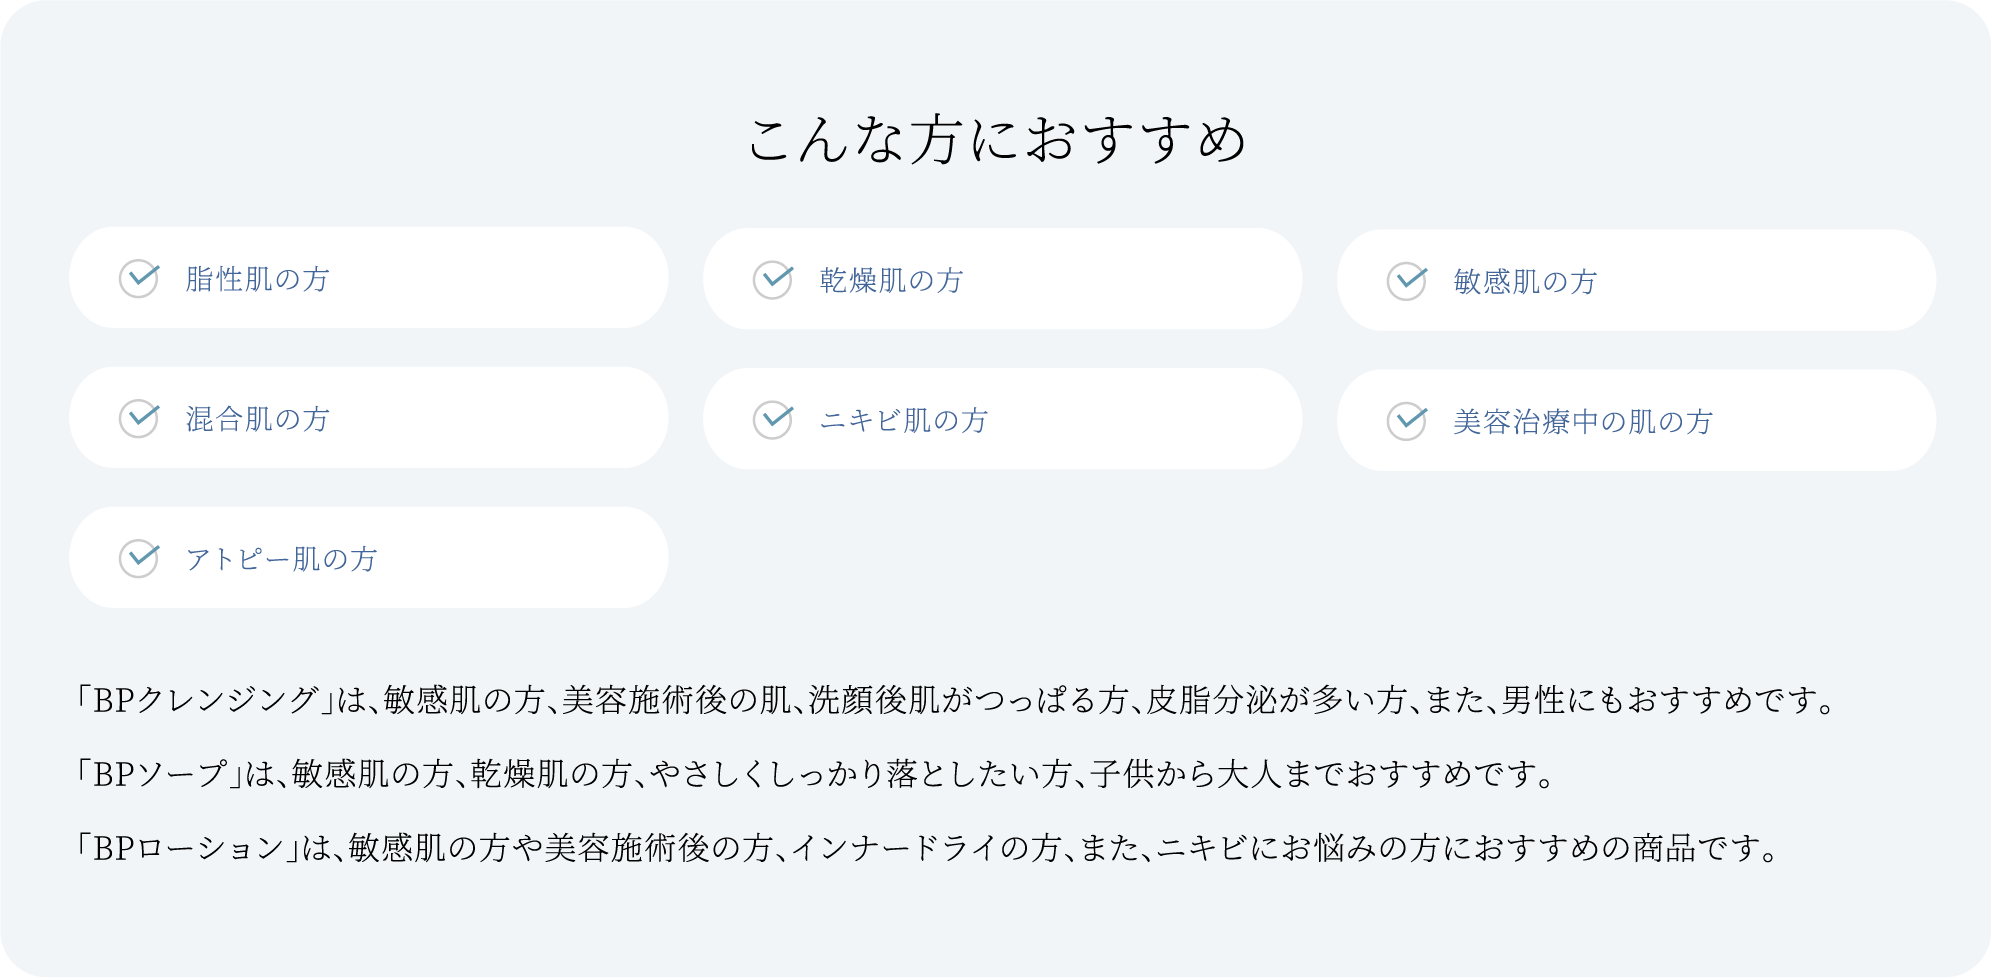Select the 混合肌の方 label text

coord(258,419)
